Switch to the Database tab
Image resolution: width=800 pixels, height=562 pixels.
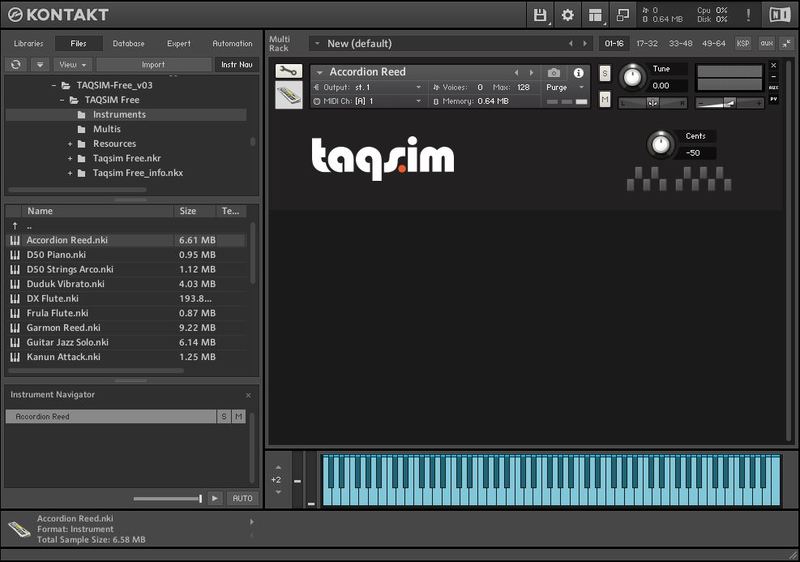[x=128, y=43]
